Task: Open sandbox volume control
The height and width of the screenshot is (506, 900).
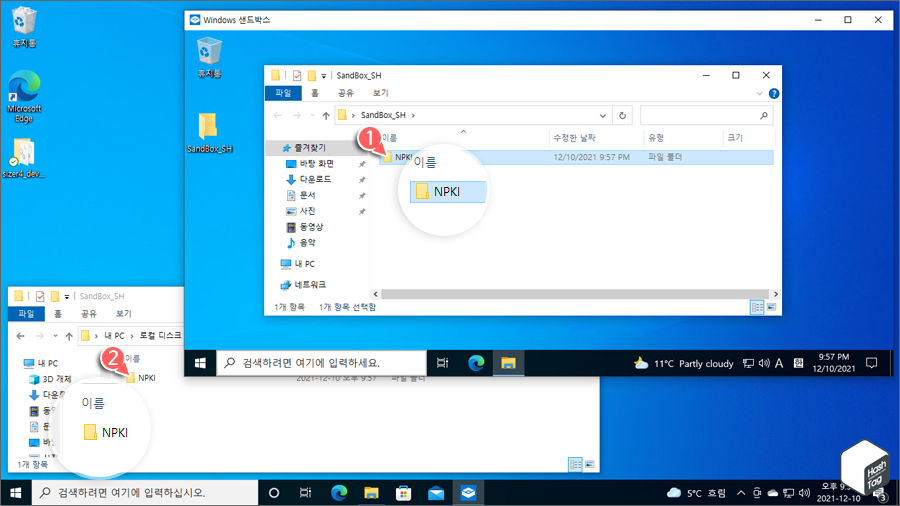Action: click(764, 363)
